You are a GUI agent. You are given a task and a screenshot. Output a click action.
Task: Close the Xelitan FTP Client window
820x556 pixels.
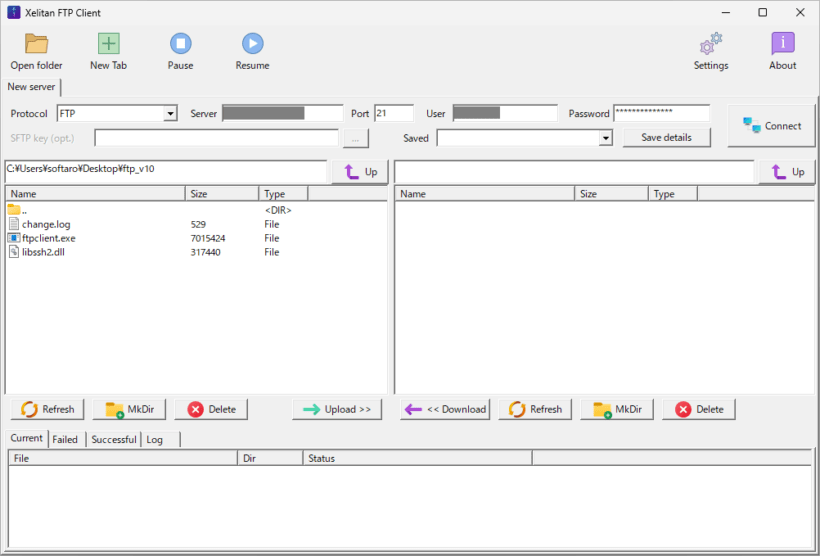coord(800,13)
